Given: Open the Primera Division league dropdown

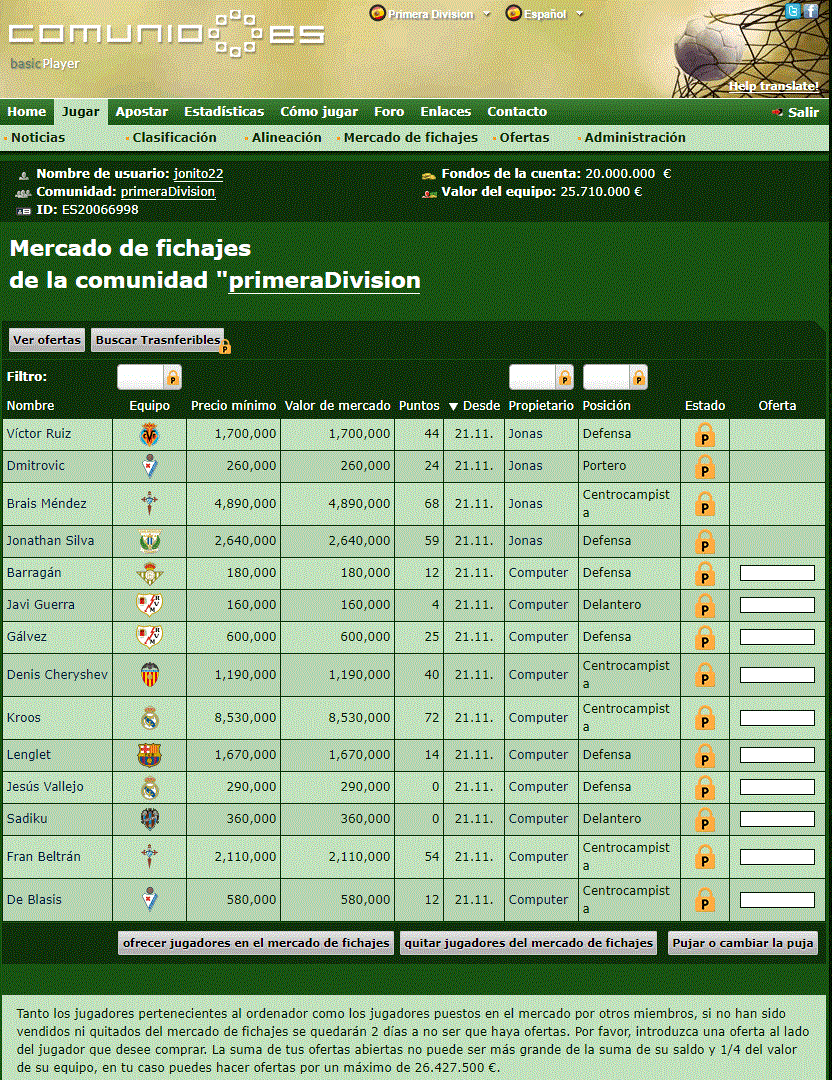Looking at the screenshot, I should (431, 14).
